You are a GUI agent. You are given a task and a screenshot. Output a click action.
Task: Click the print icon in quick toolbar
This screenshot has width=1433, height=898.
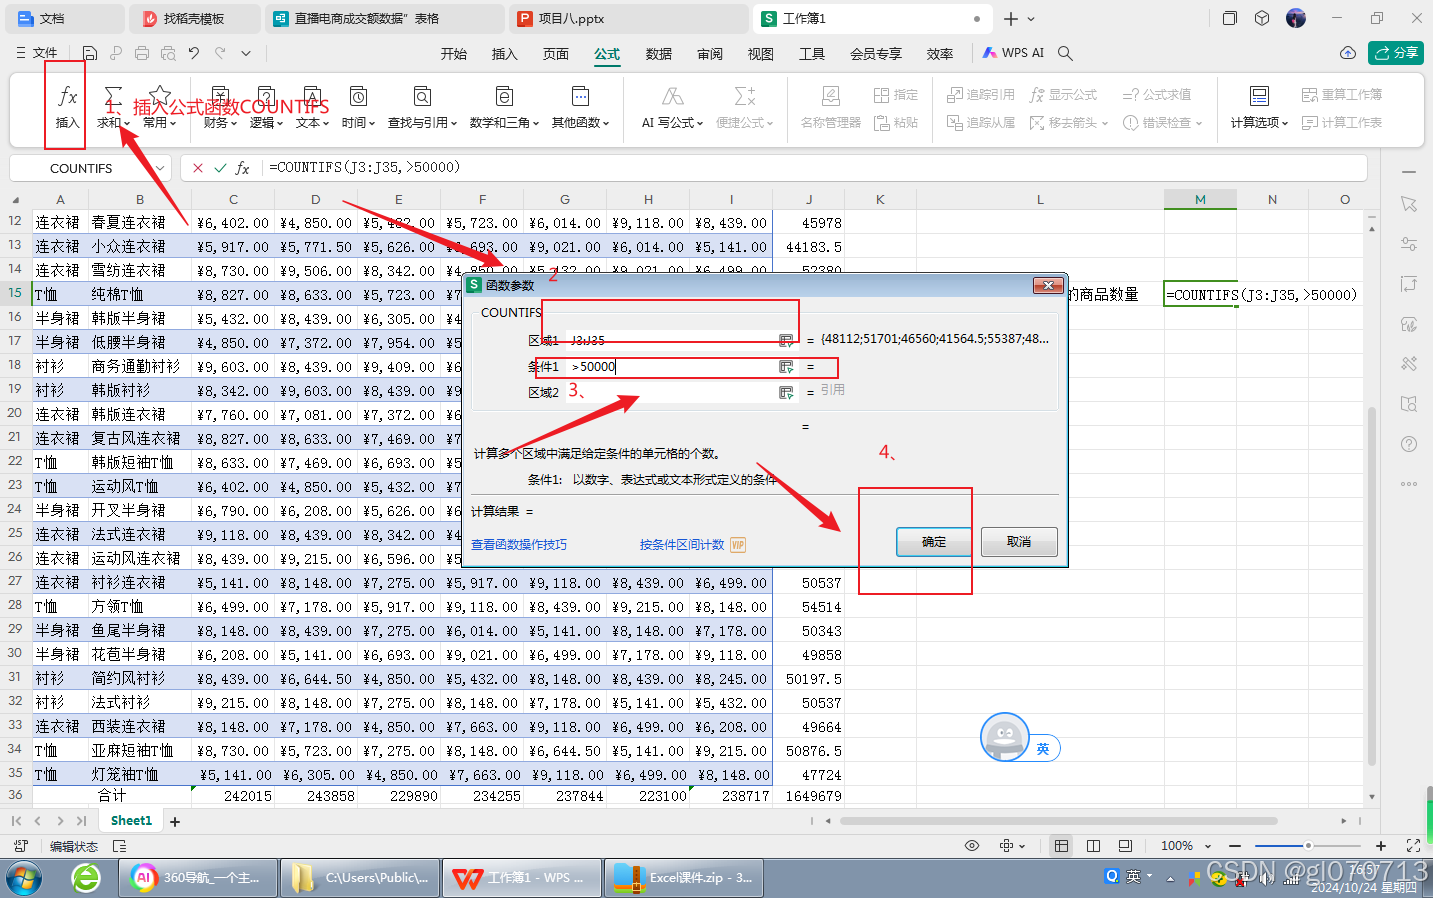click(142, 53)
